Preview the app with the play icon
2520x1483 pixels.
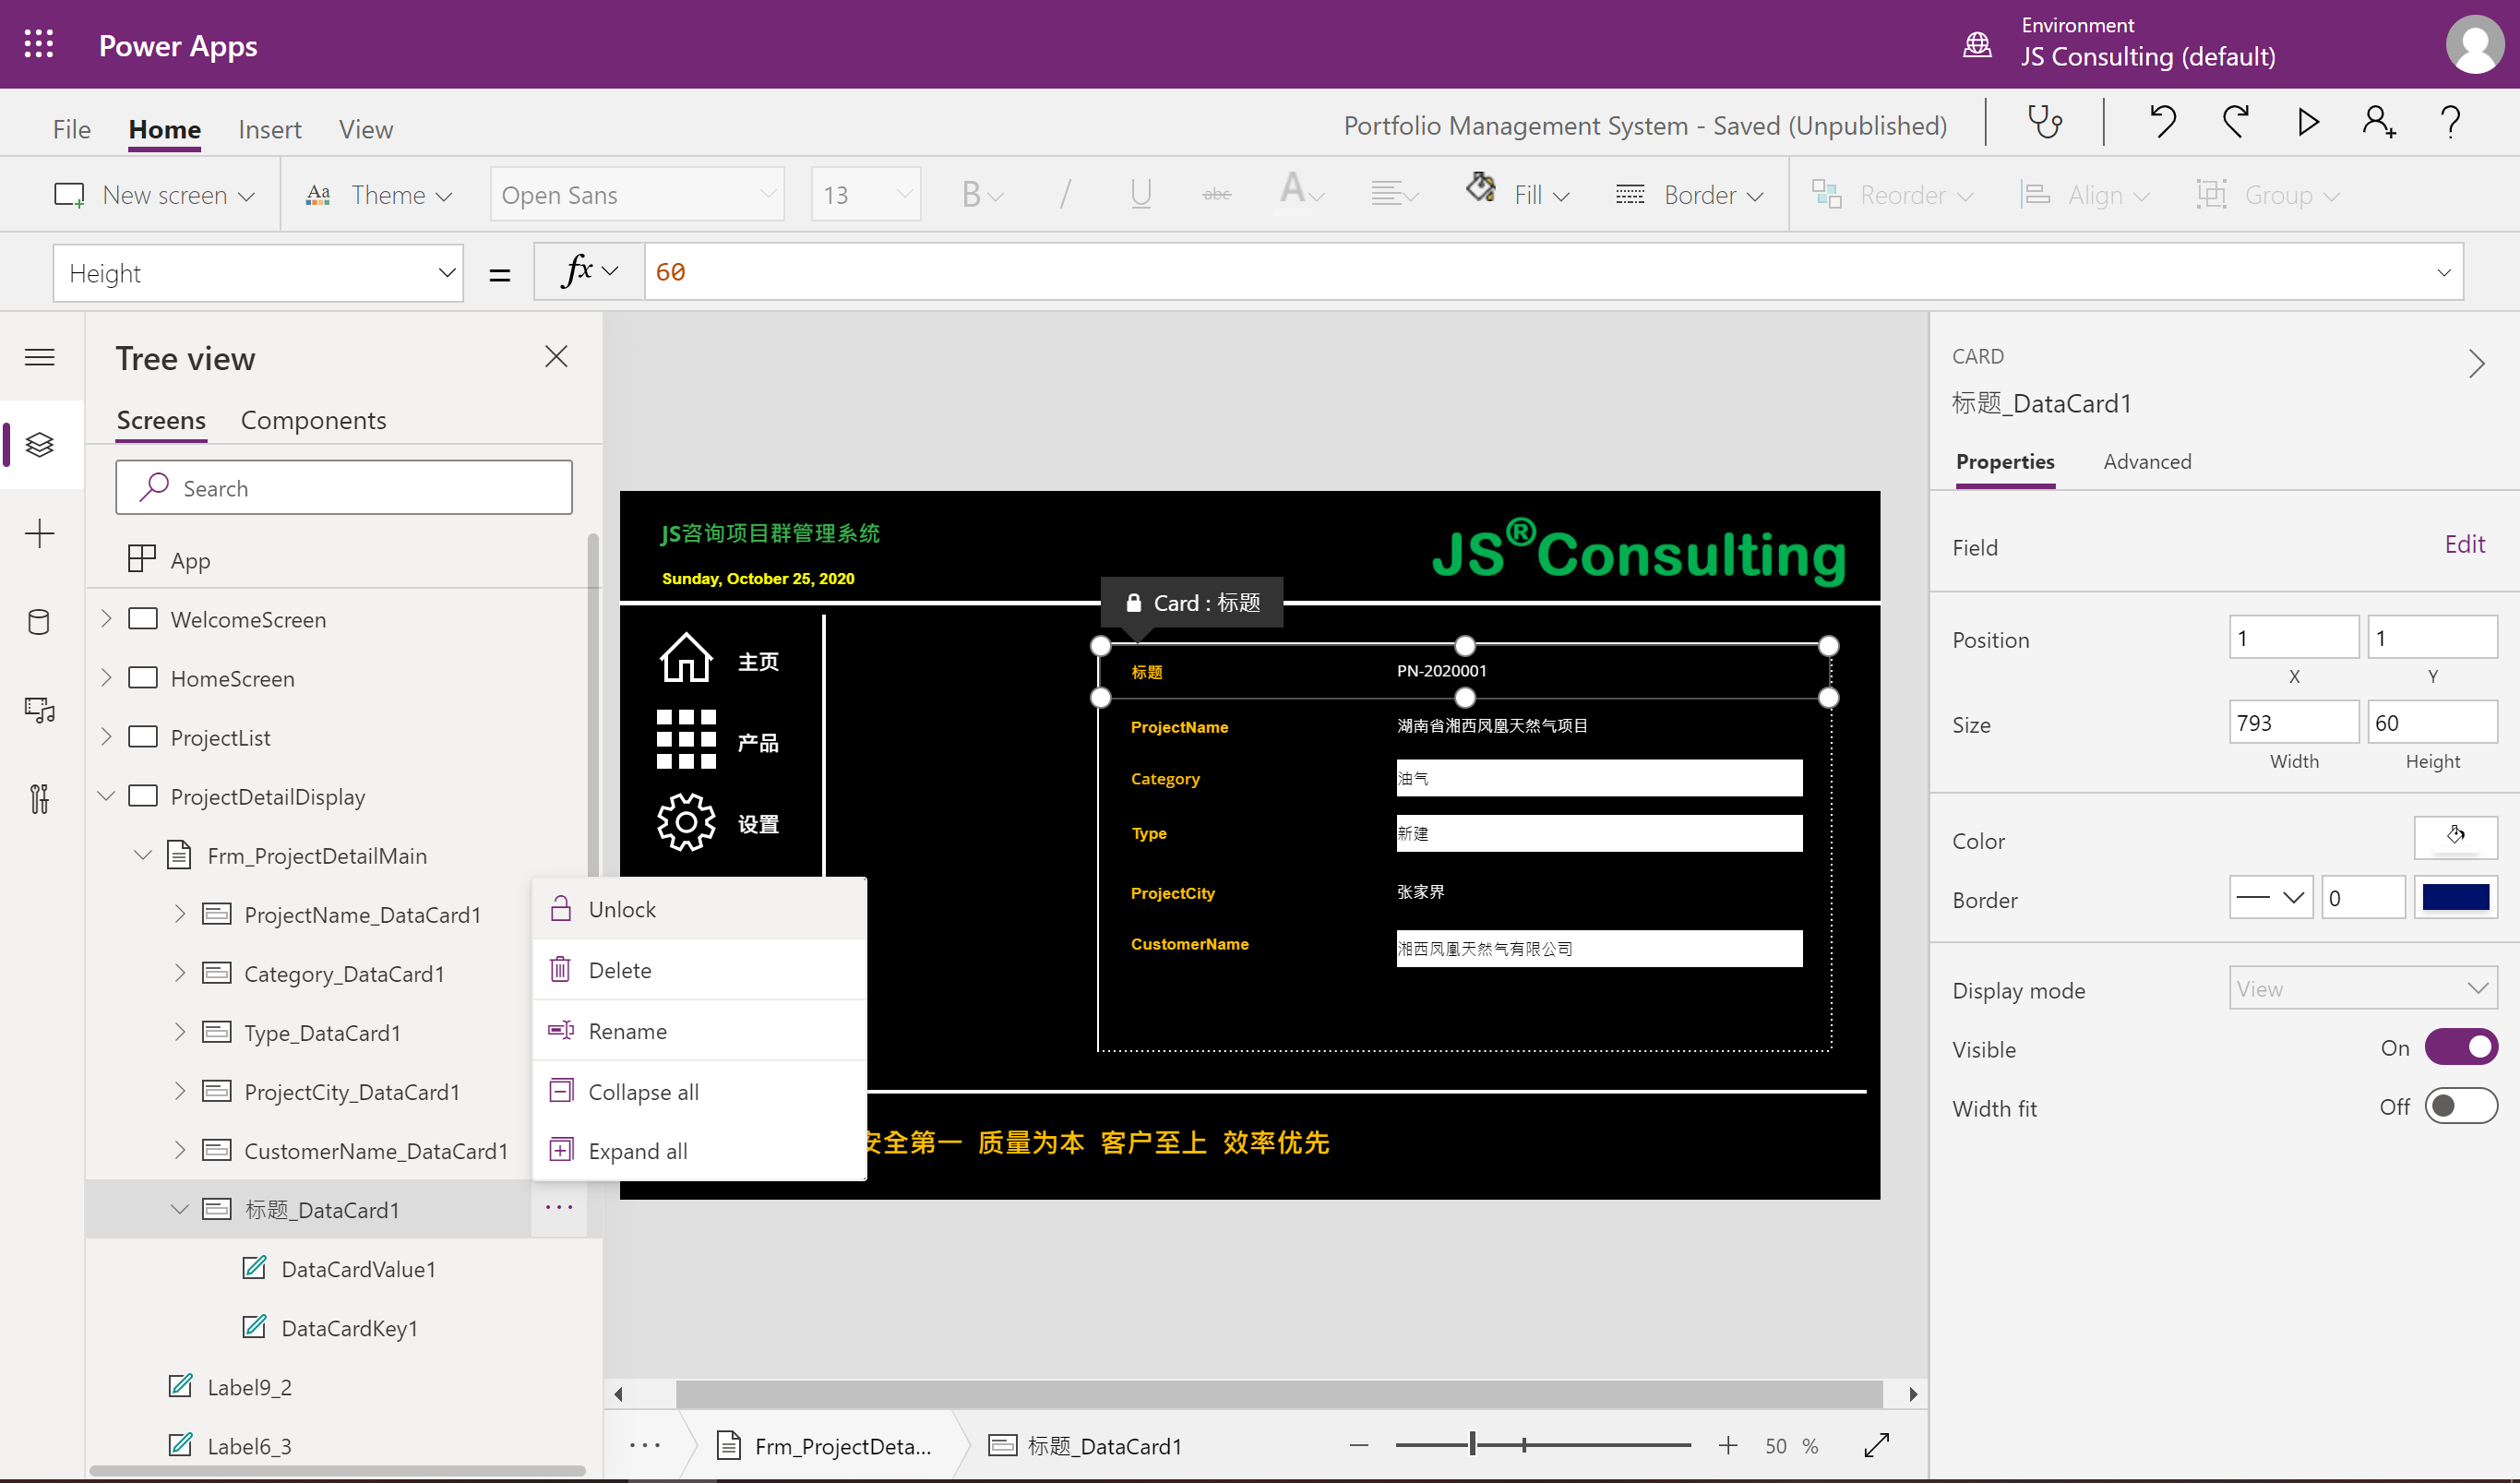click(2308, 123)
